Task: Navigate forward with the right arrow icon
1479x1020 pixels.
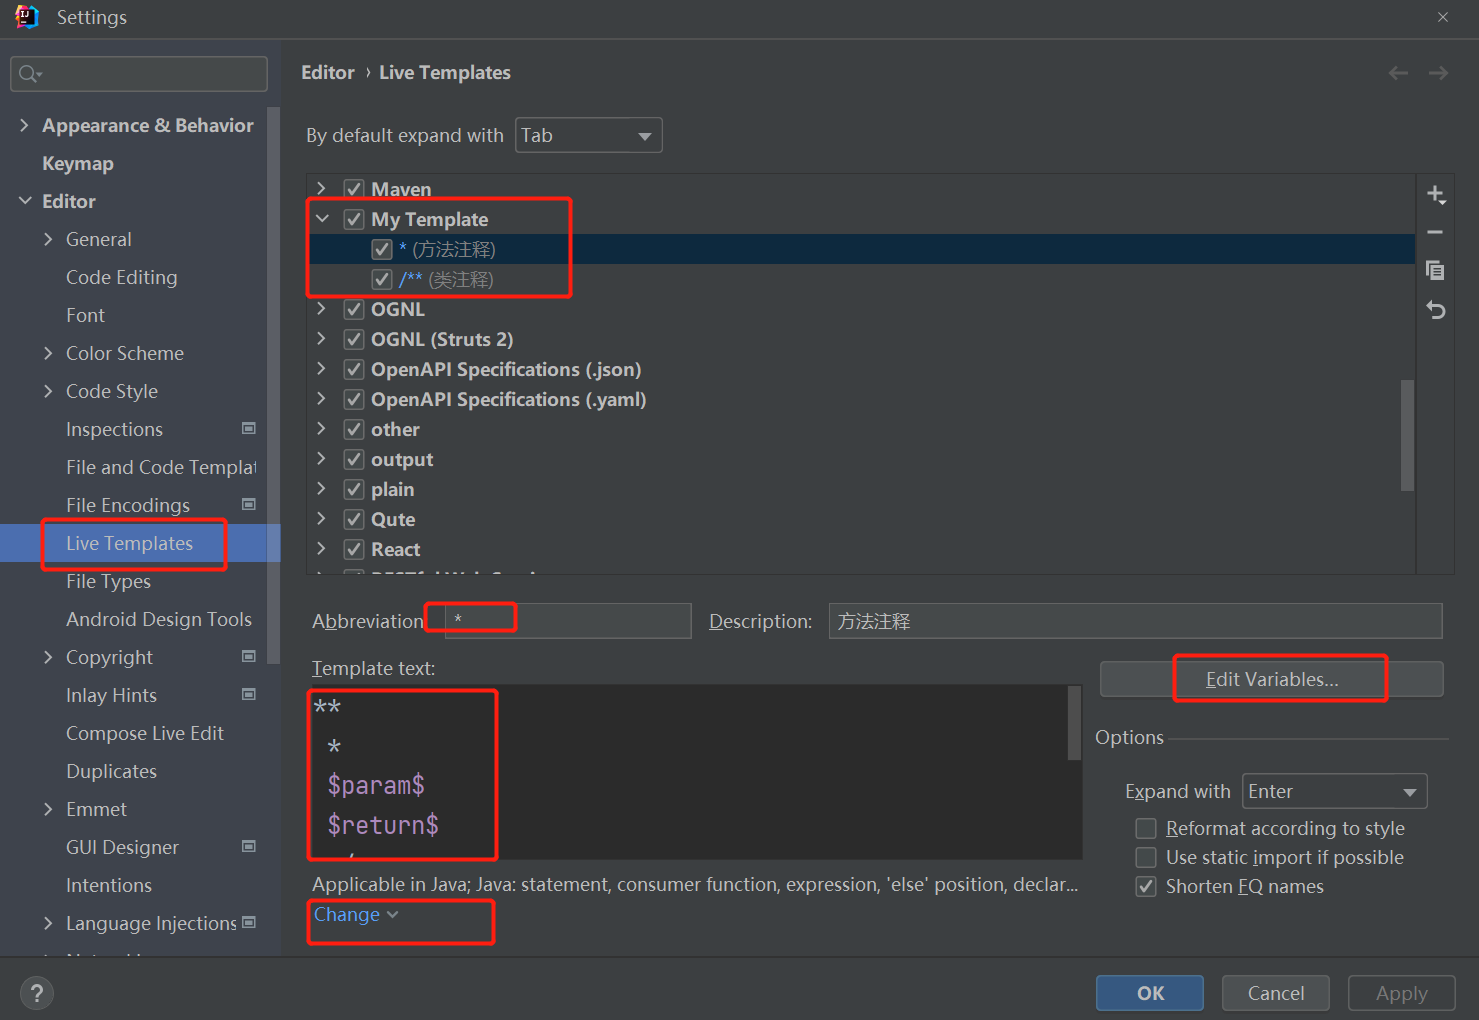Action: coord(1438,73)
